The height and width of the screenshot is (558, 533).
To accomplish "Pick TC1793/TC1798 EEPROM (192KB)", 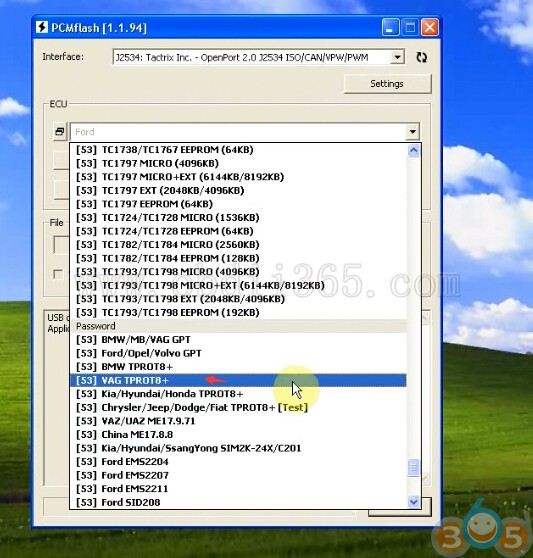I will pyautogui.click(x=238, y=312).
